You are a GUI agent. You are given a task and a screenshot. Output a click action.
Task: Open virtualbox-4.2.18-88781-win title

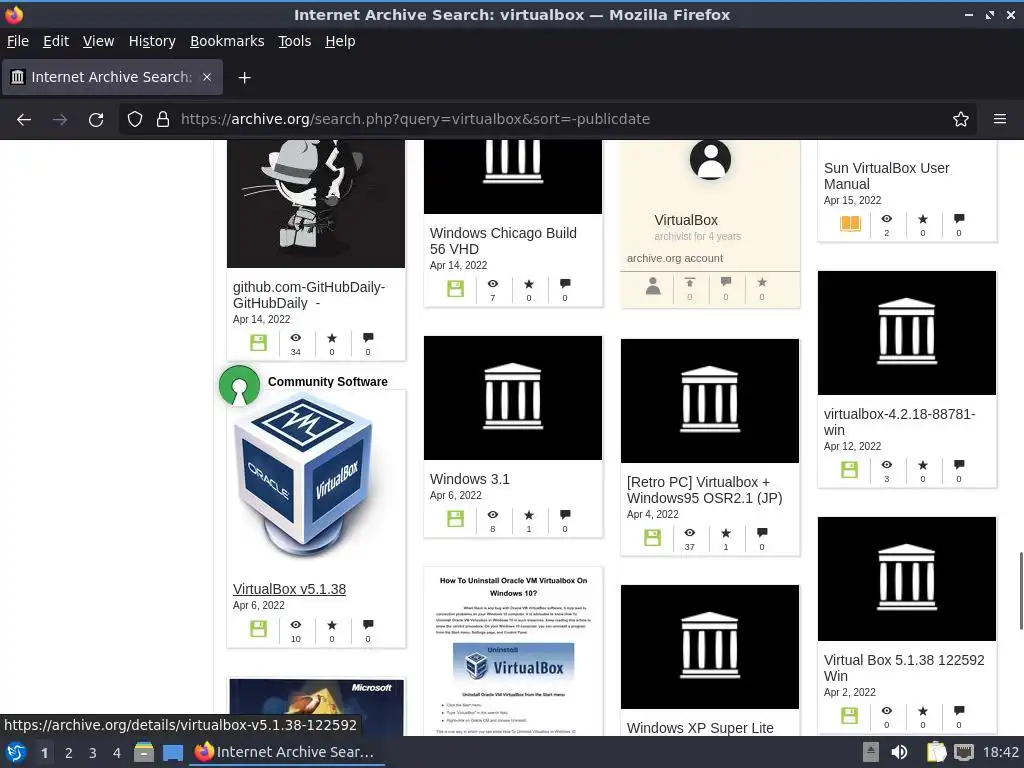(899, 422)
